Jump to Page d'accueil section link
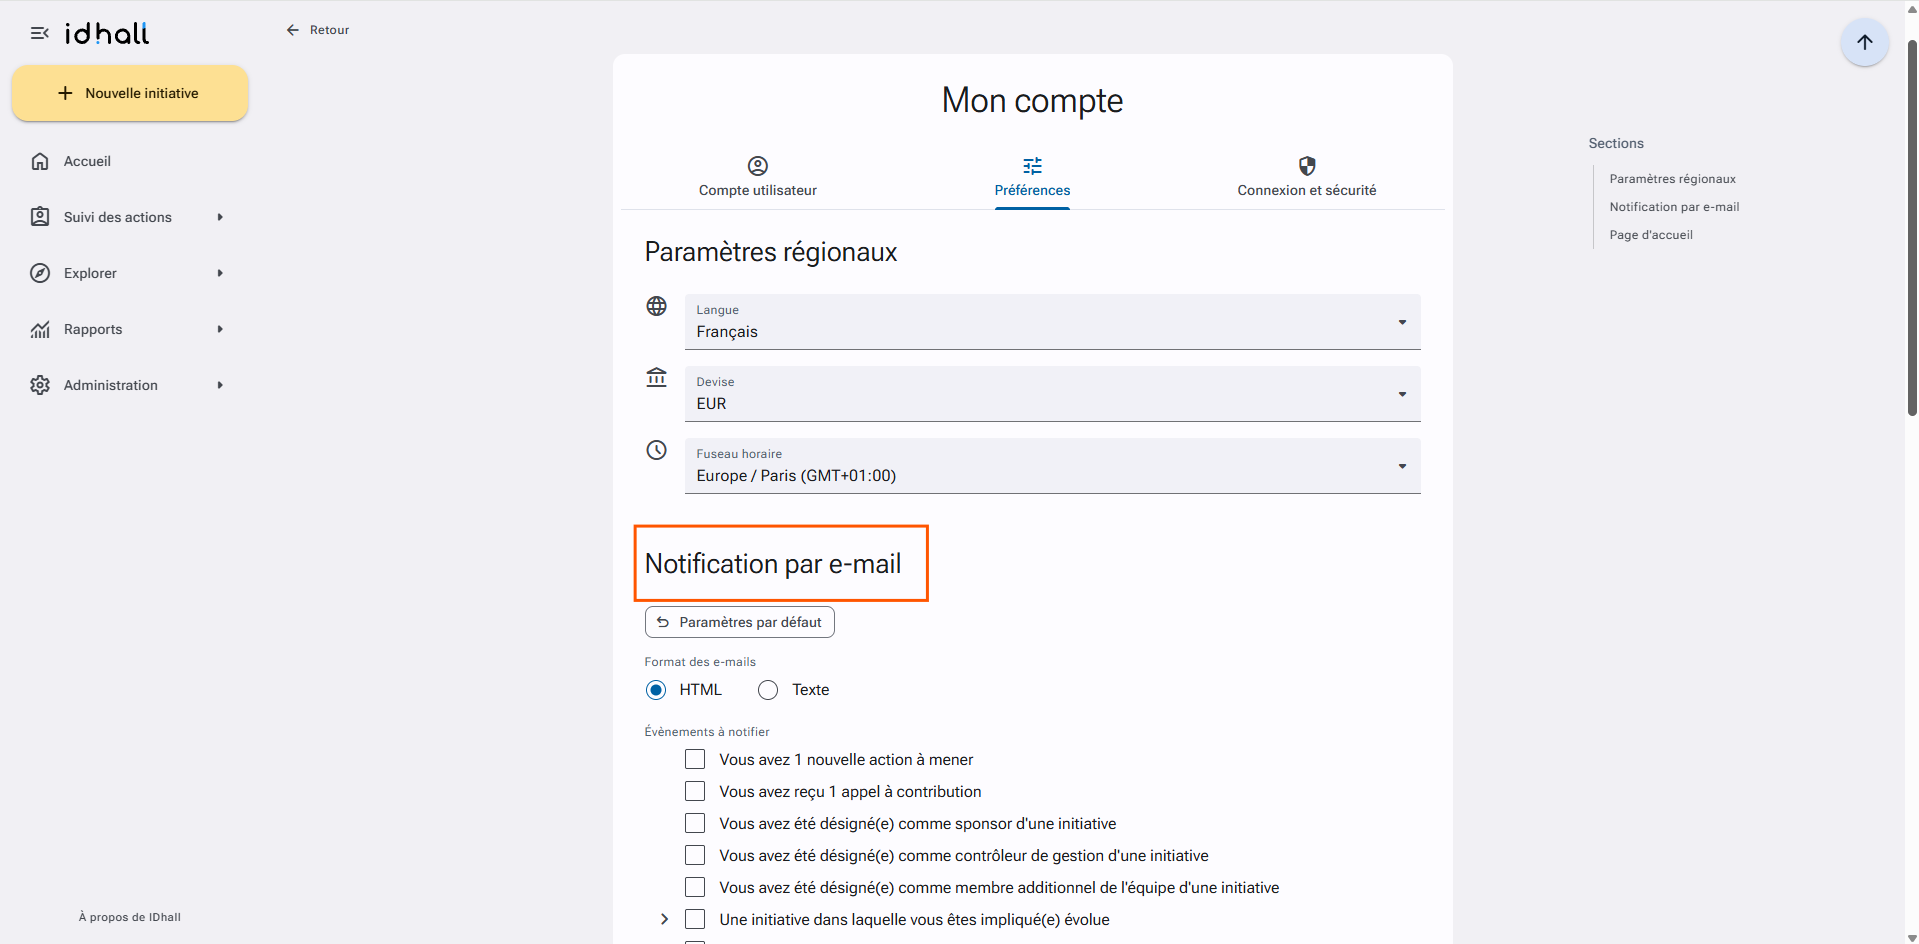Viewport: 1919px width, 944px height. point(1651,235)
